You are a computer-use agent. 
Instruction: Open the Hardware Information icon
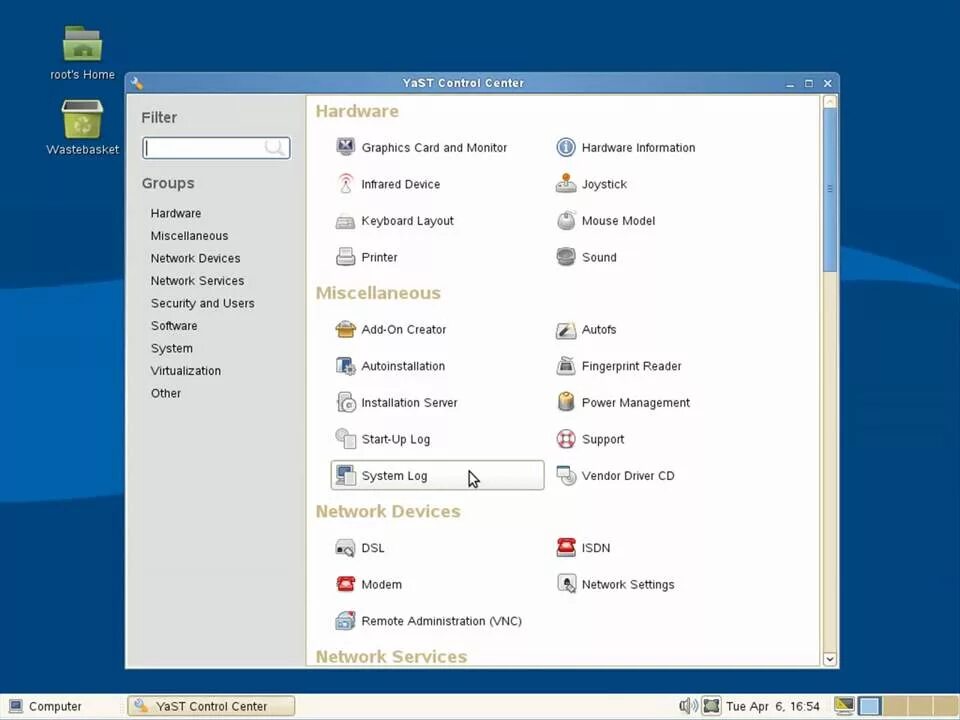click(x=566, y=147)
